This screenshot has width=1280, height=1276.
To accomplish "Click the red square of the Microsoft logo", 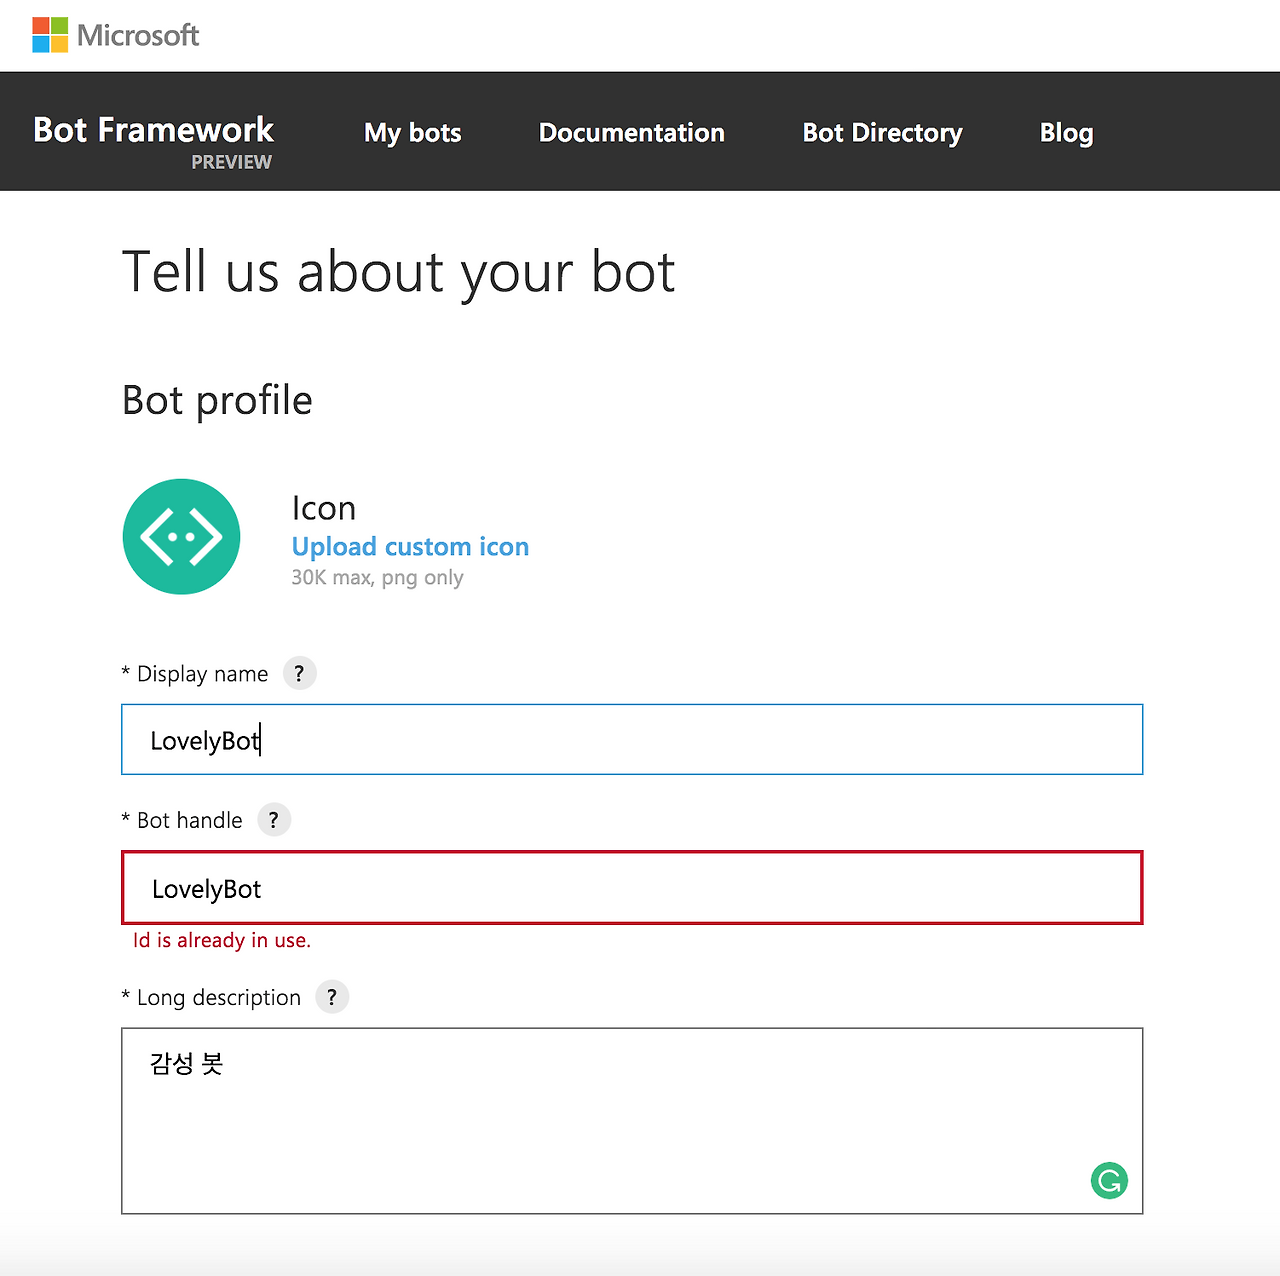I will [39, 26].
